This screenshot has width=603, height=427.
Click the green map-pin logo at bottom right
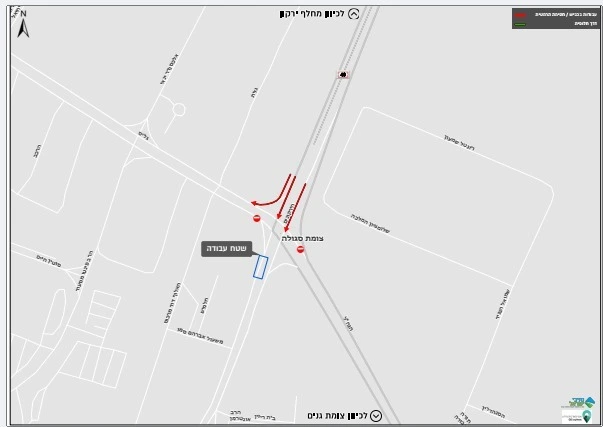(586, 416)
